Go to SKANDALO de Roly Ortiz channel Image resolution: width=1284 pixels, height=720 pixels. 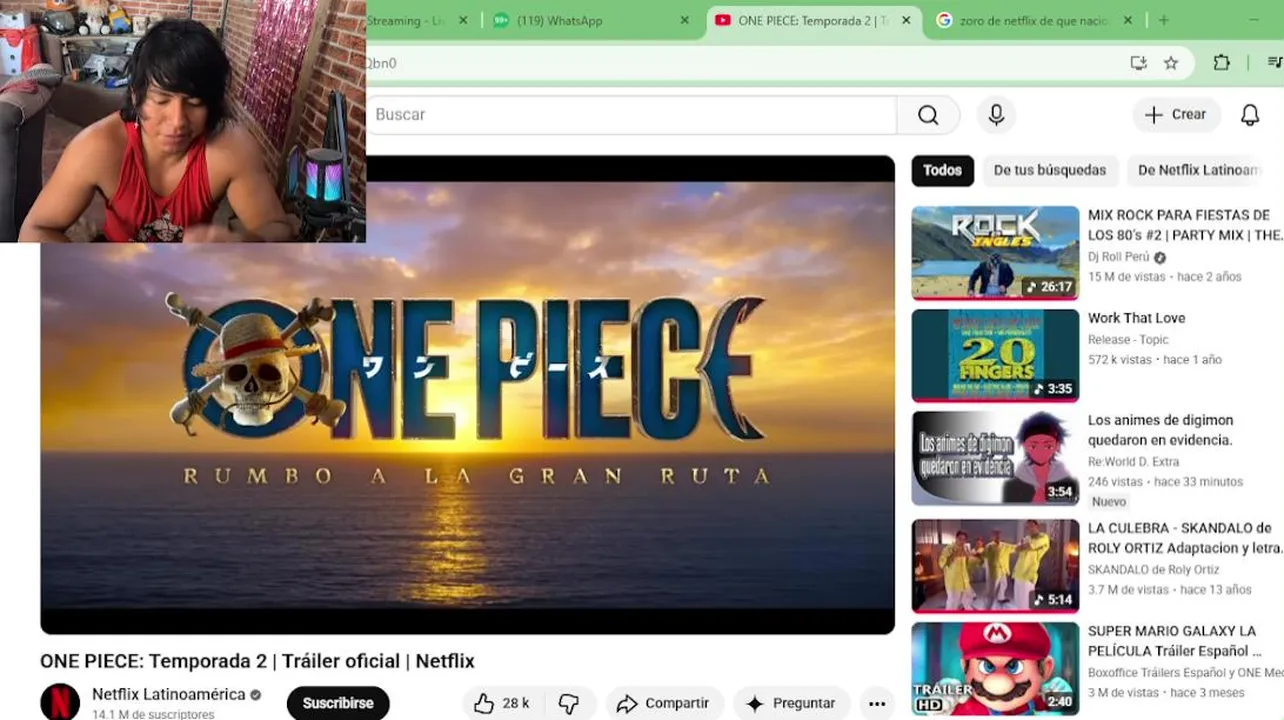(1153, 570)
